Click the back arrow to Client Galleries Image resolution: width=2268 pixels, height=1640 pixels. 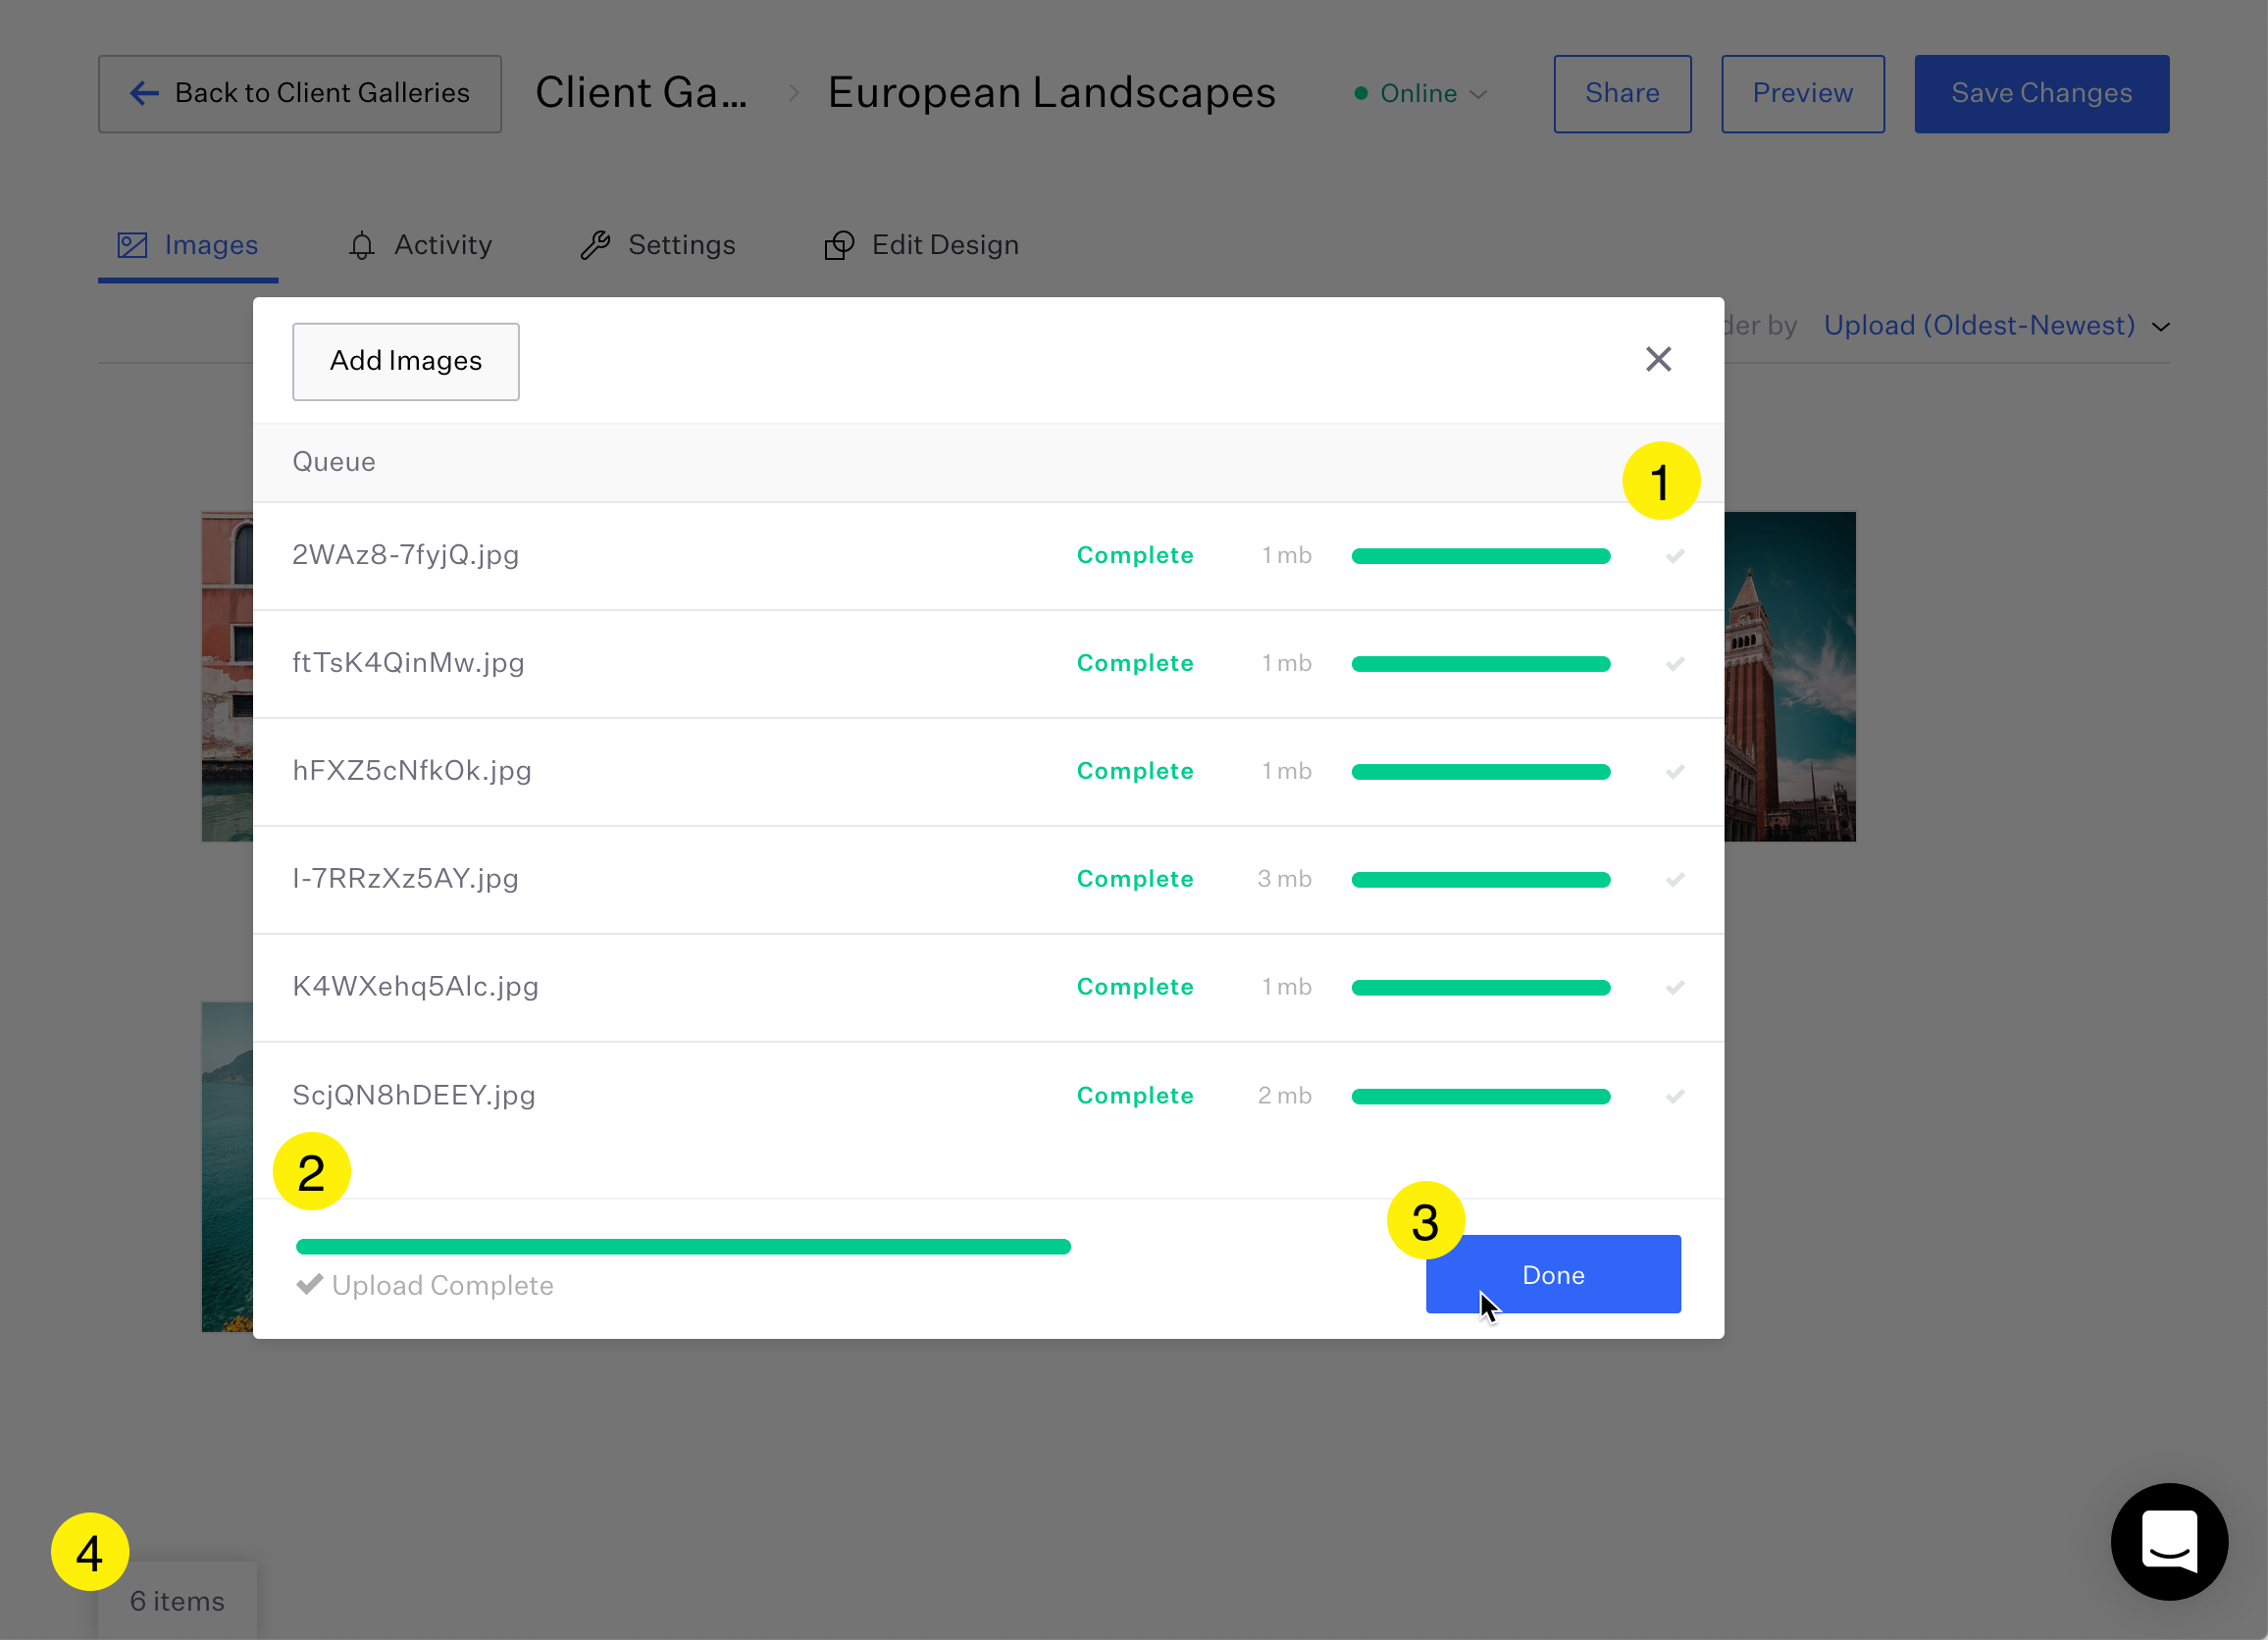145,93
